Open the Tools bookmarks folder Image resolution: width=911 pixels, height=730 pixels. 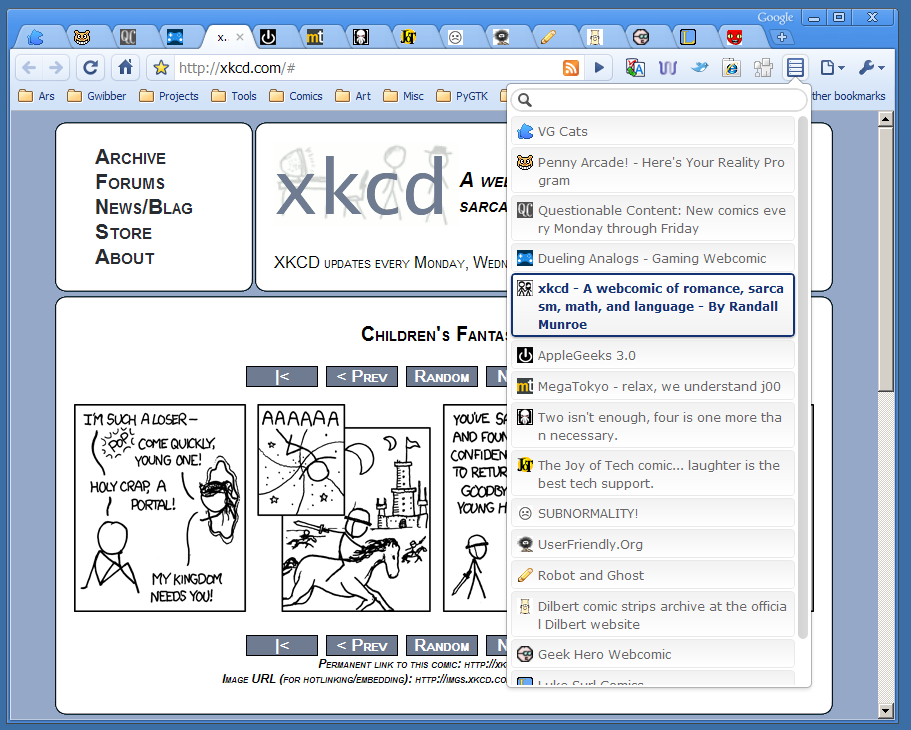(234, 96)
